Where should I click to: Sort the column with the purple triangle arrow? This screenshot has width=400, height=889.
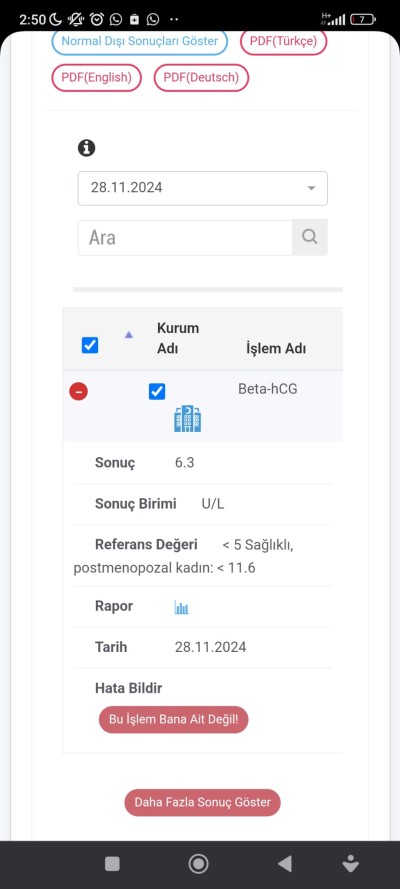pyautogui.click(x=129, y=335)
